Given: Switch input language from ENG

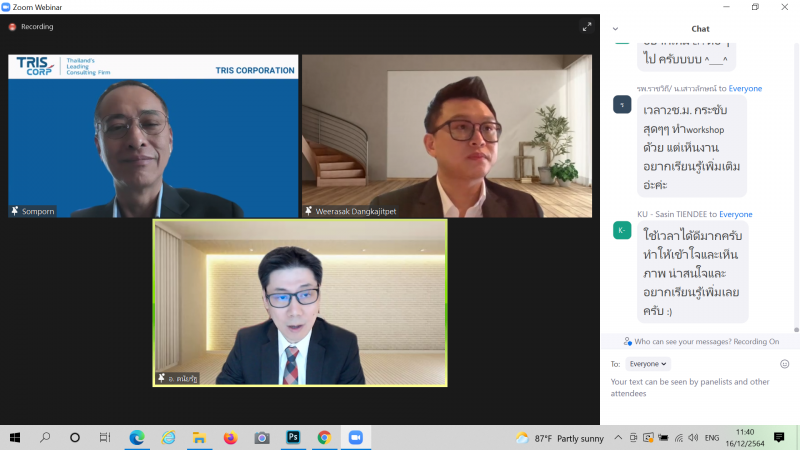Looking at the screenshot, I should (x=712, y=438).
